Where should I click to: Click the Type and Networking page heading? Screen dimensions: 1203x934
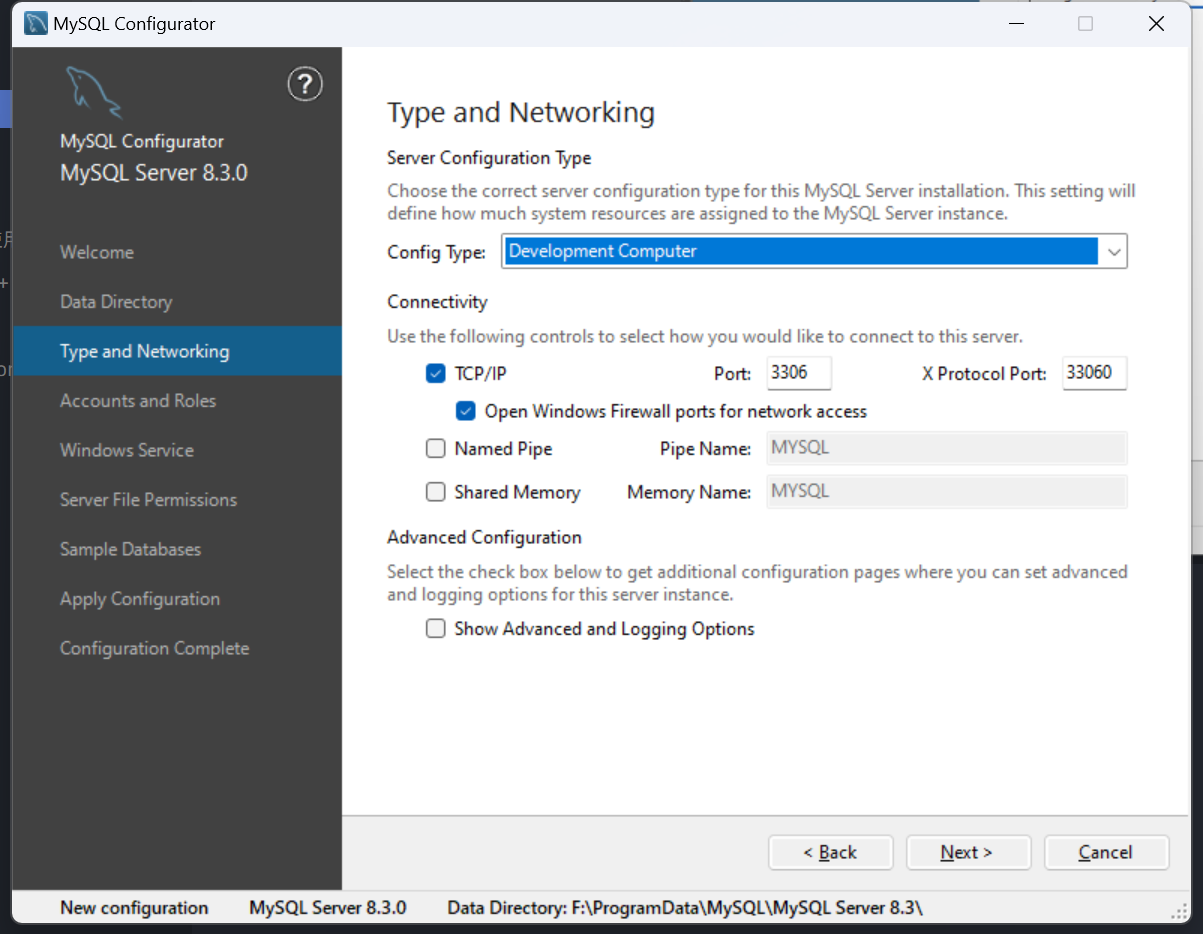521,113
